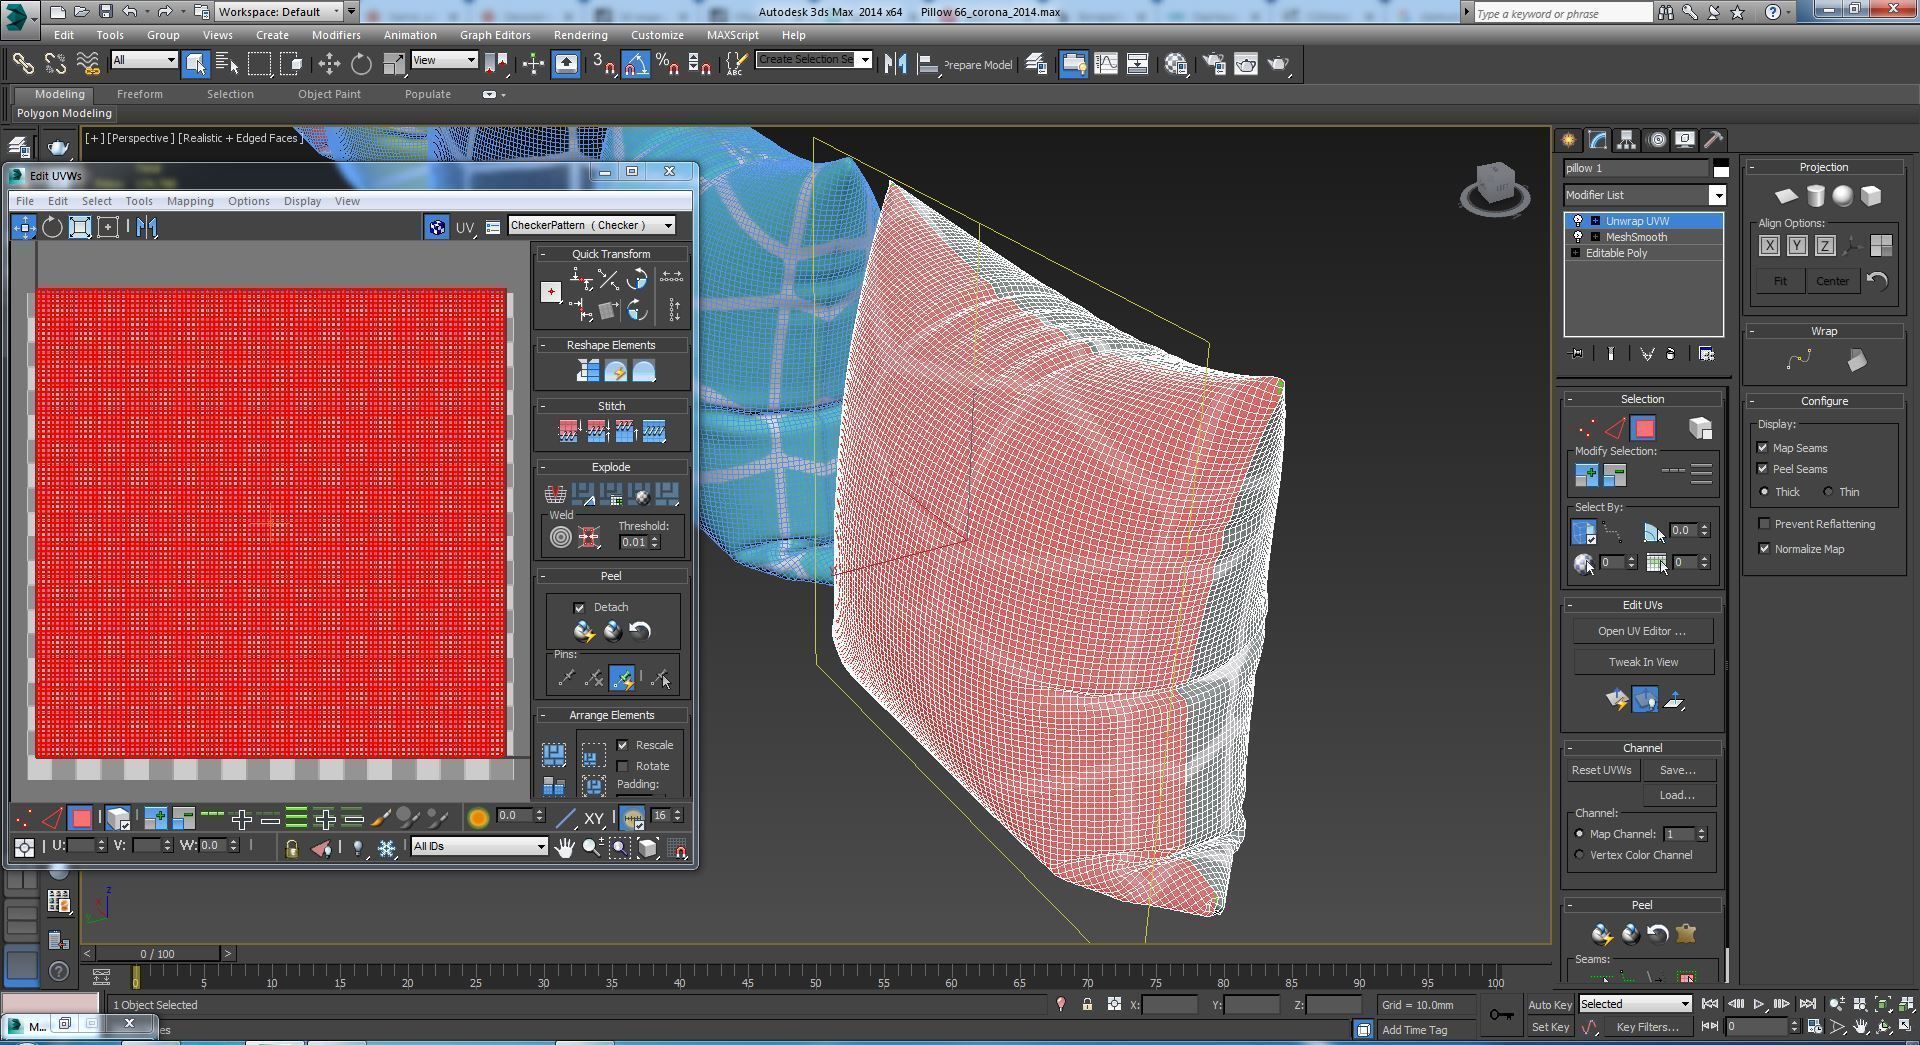Click the Open UV Editor button
Viewport: 1920px width, 1045px height.
pyautogui.click(x=1642, y=631)
